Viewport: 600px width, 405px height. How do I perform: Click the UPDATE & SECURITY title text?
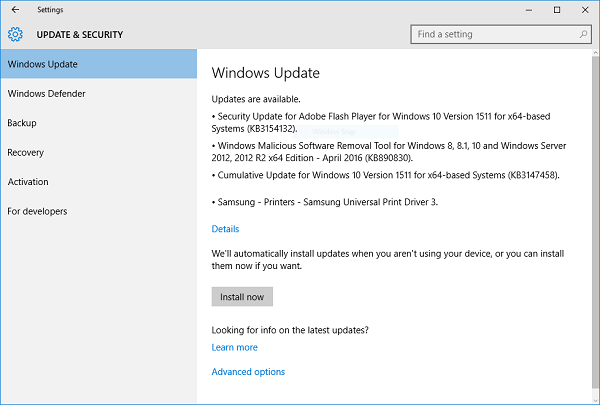coord(80,34)
